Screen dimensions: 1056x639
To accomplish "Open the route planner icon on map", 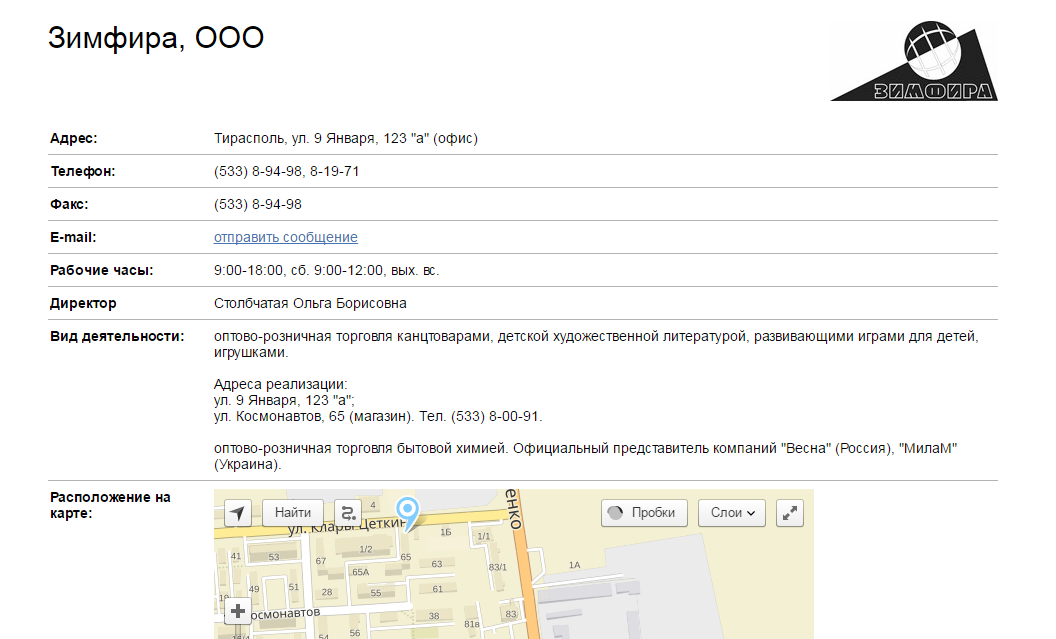I will pos(347,513).
